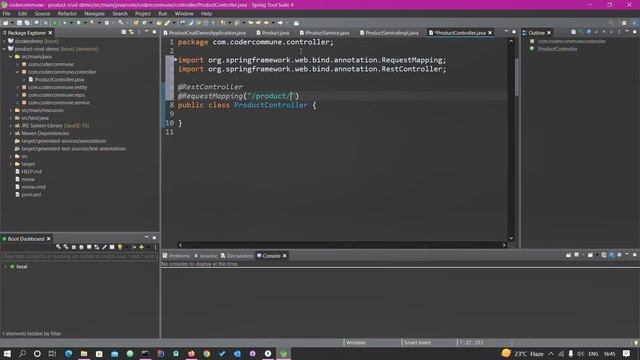Open the Window menu
This screenshot has height=360, width=640.
coord(184,13)
